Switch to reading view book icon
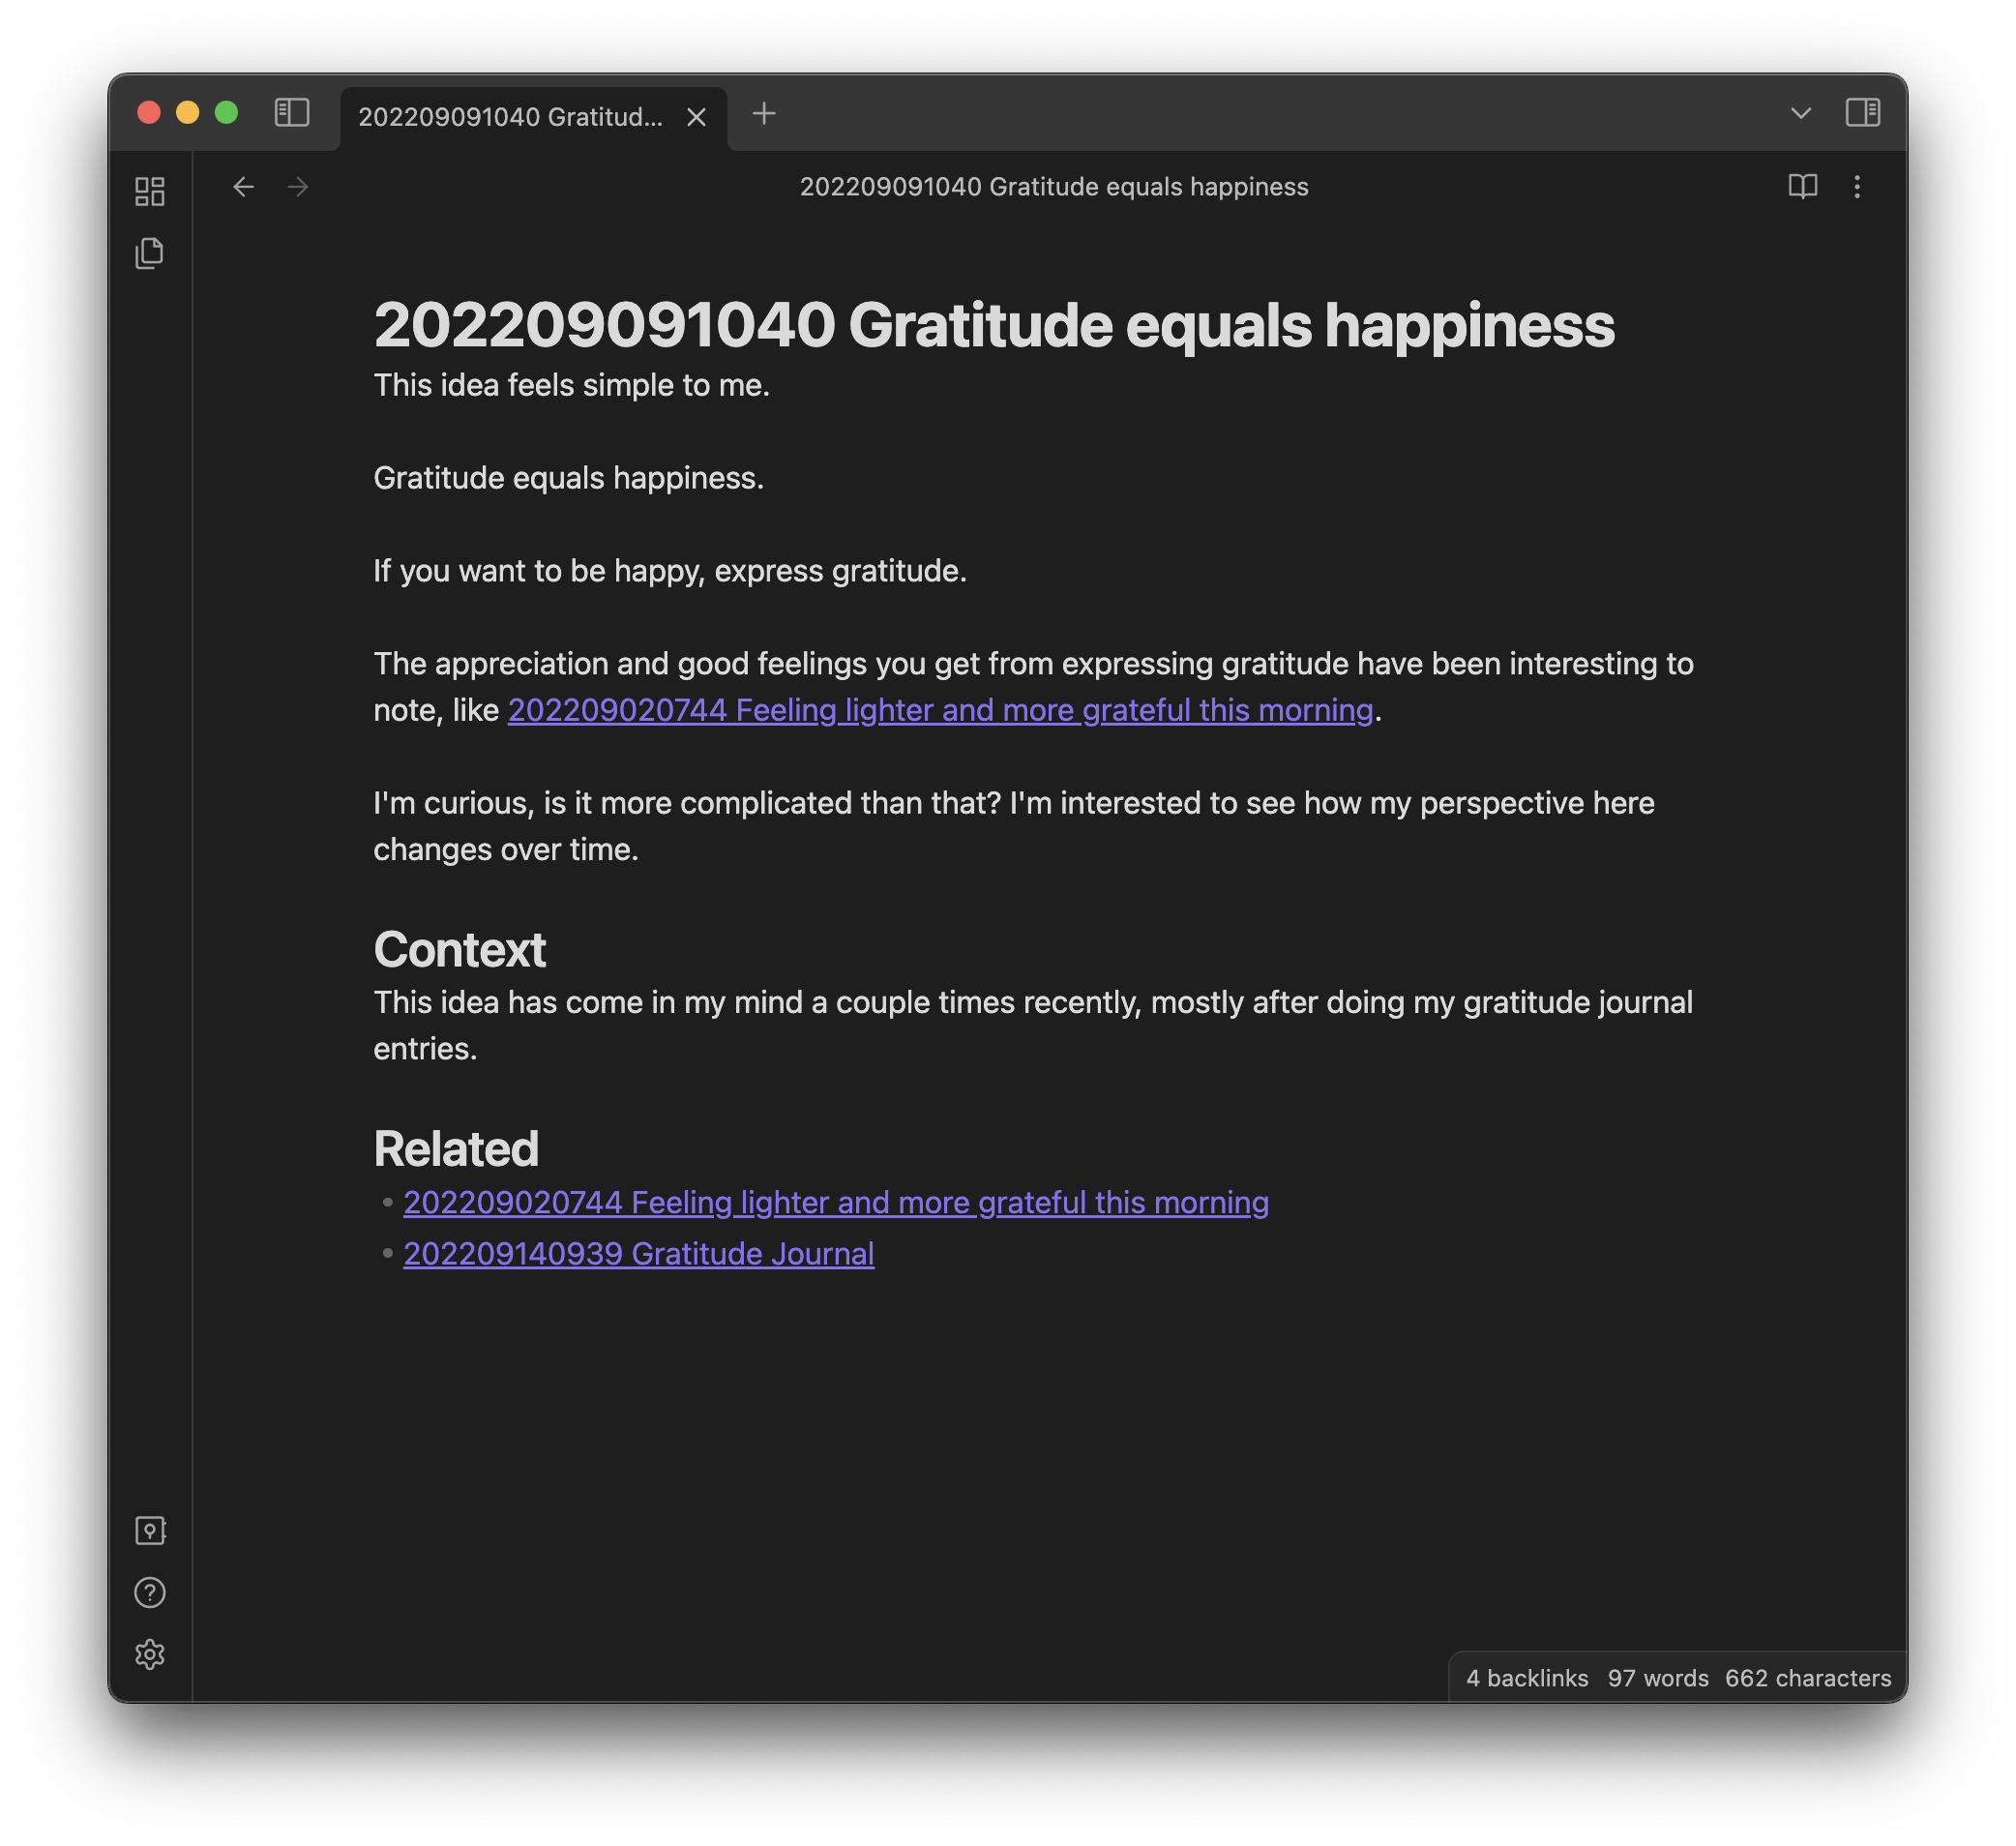This screenshot has height=1846, width=2016. [1802, 187]
